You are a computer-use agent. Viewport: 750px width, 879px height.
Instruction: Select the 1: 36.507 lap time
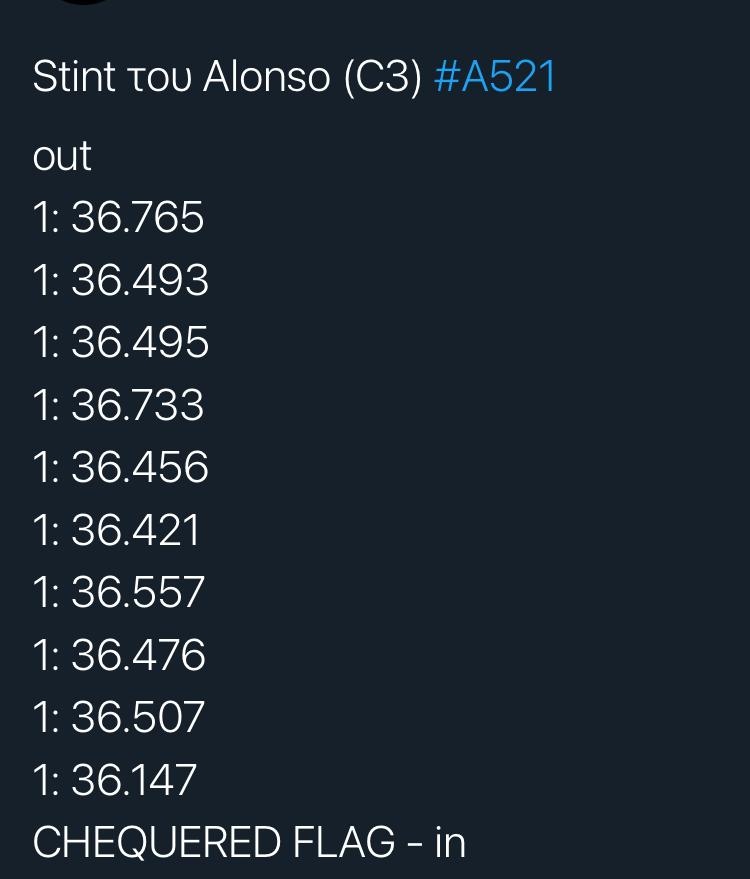coord(118,717)
